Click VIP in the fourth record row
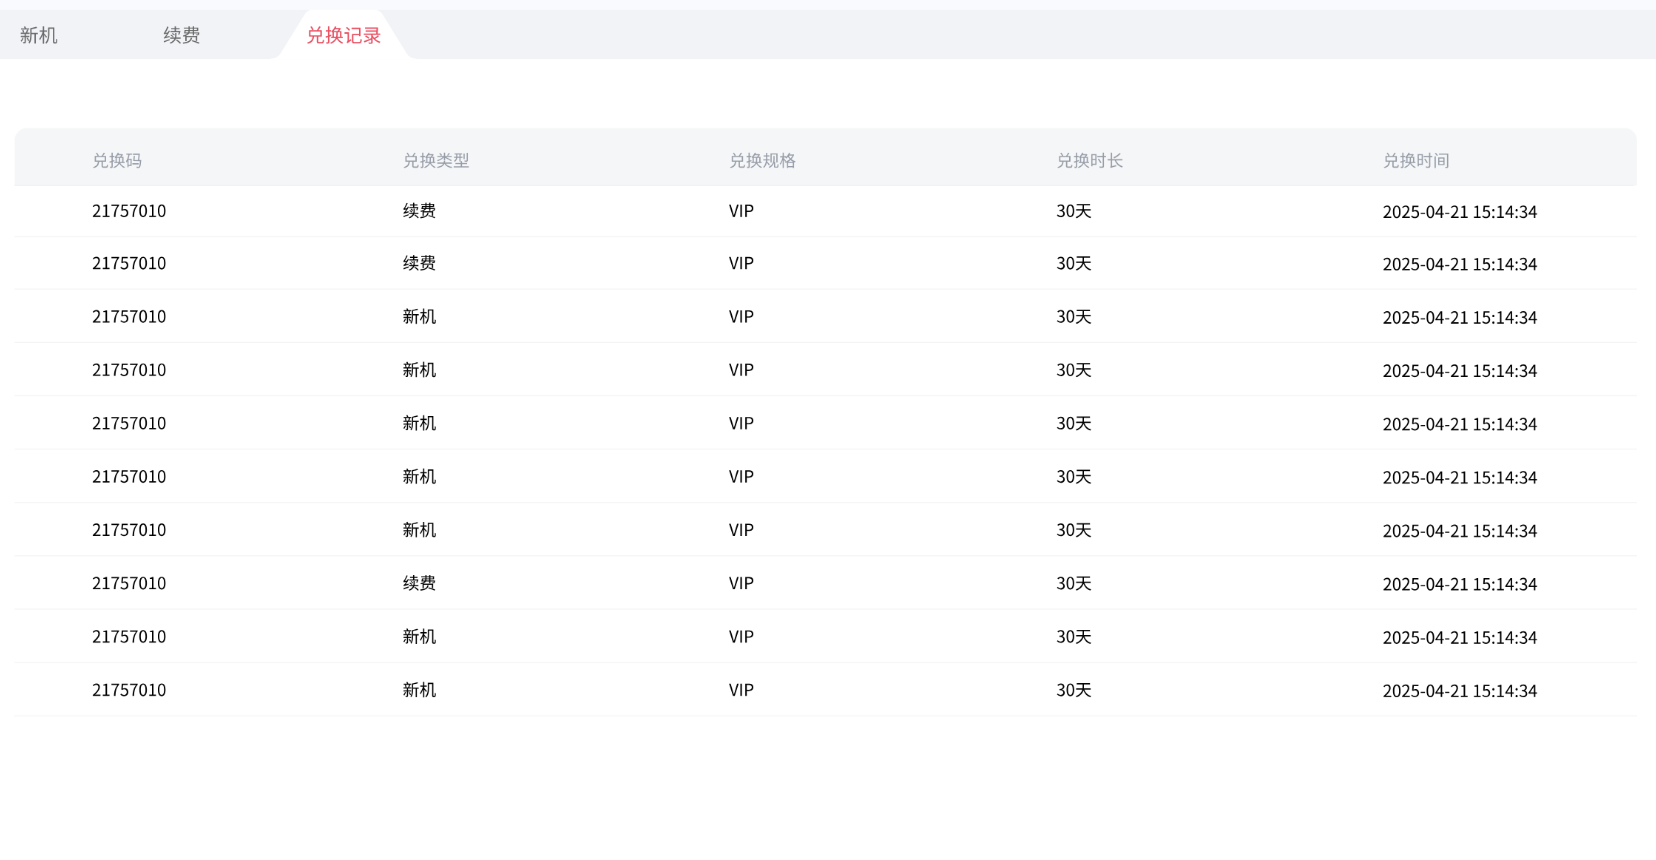The width and height of the screenshot is (1656, 860). tap(741, 370)
